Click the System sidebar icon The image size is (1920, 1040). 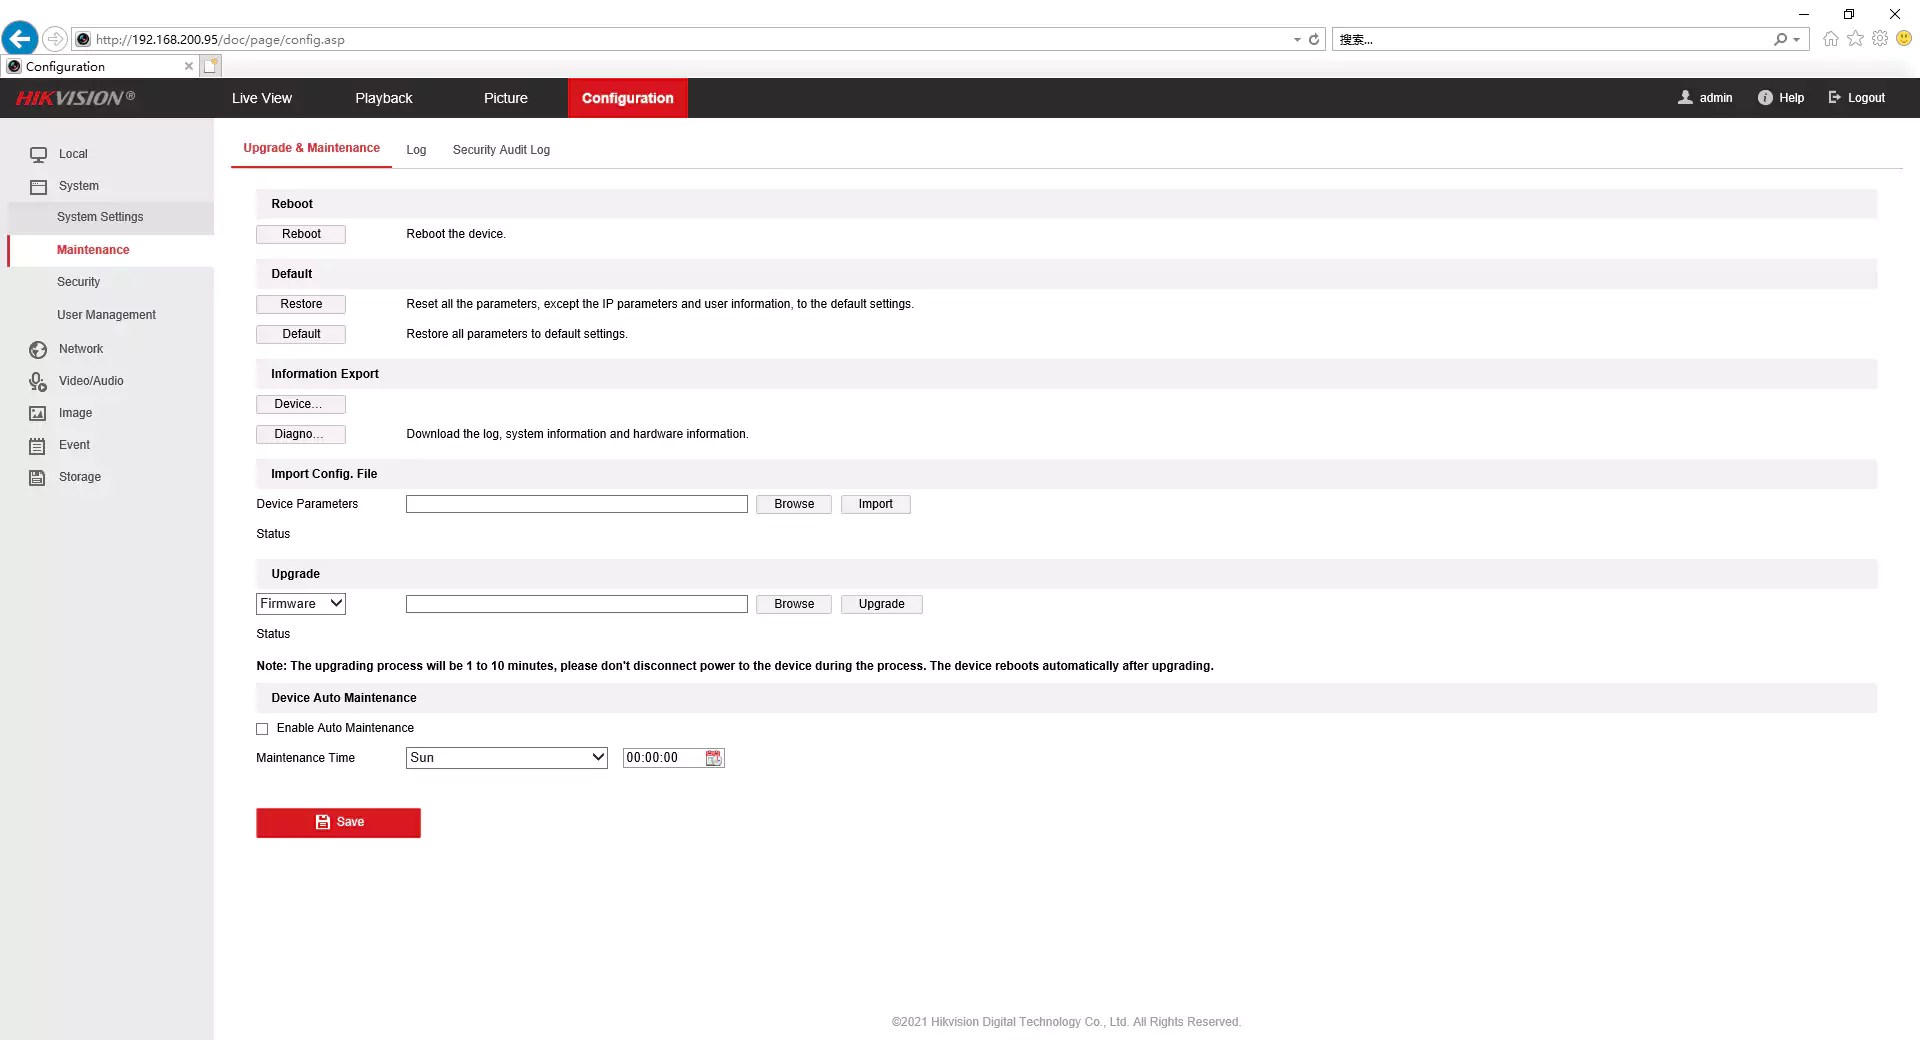[x=37, y=186]
